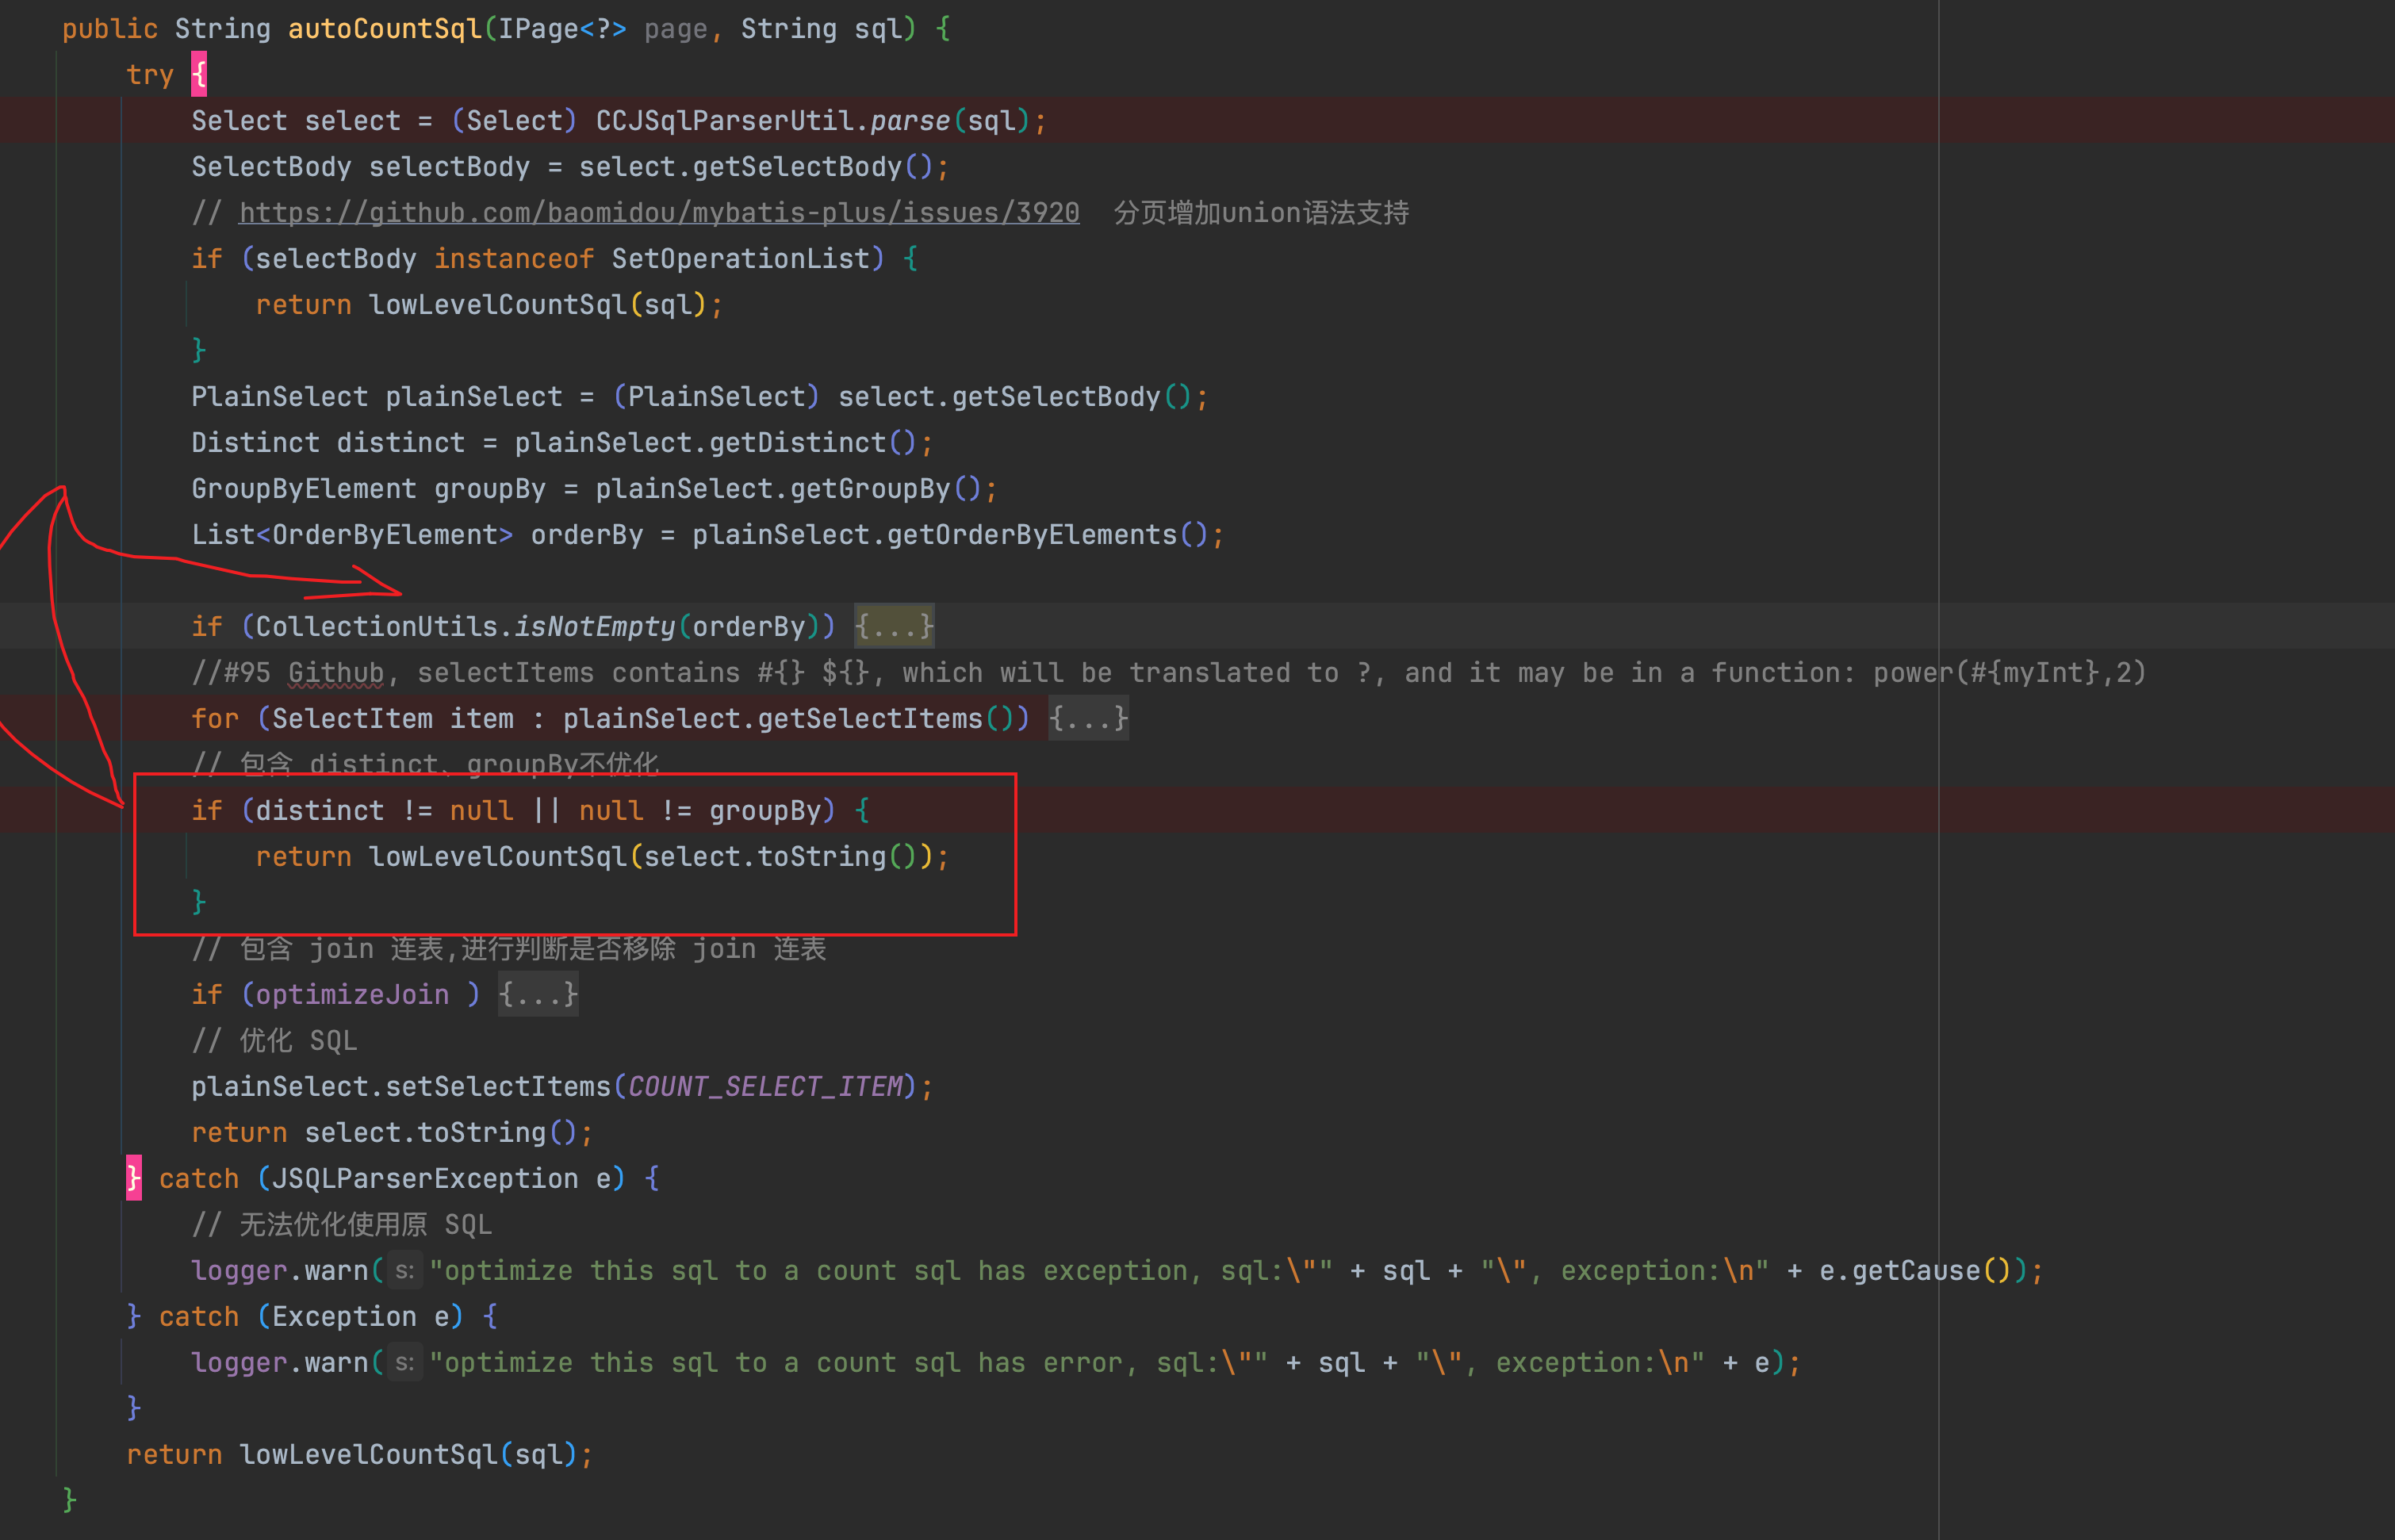Click highlighted closing brace before catch JSQLParserException
The width and height of the screenshot is (2395, 1540).
pyautogui.click(x=134, y=1178)
